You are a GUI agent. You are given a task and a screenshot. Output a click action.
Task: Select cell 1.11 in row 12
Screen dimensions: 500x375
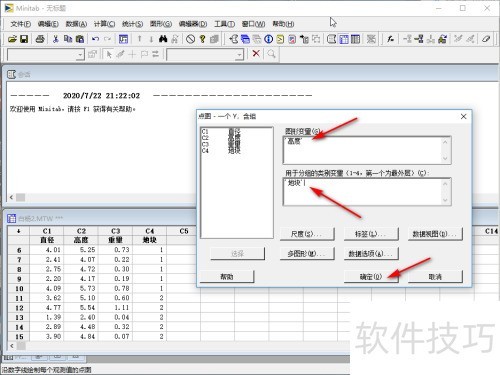(x=115, y=308)
